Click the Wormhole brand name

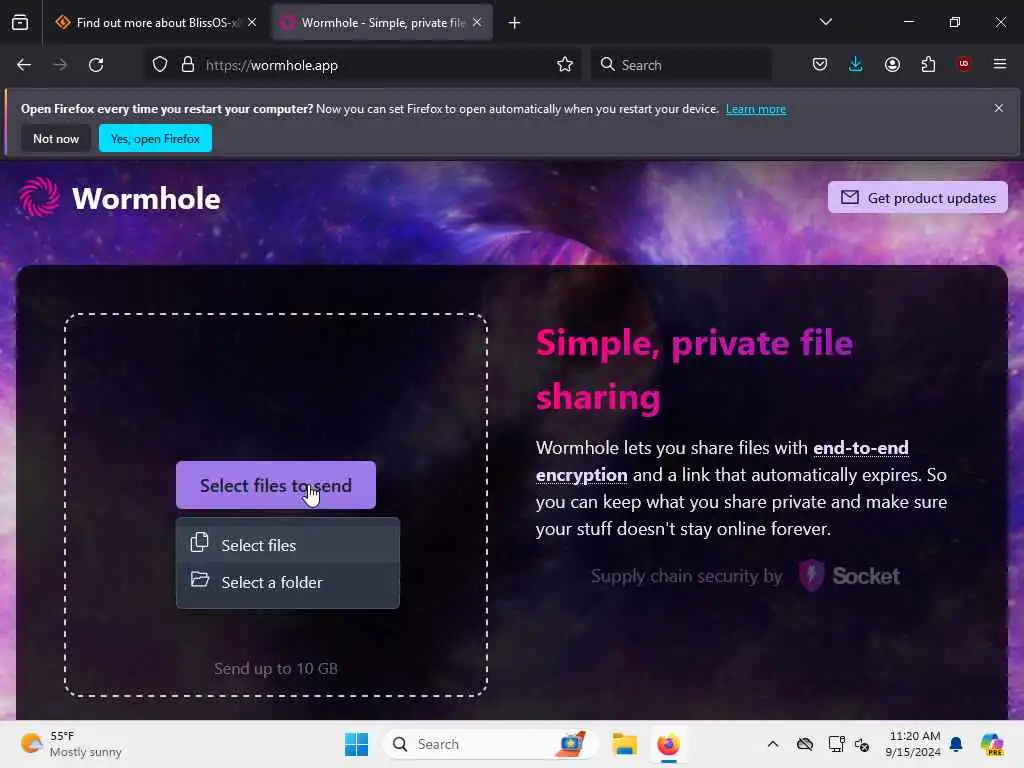(x=146, y=199)
